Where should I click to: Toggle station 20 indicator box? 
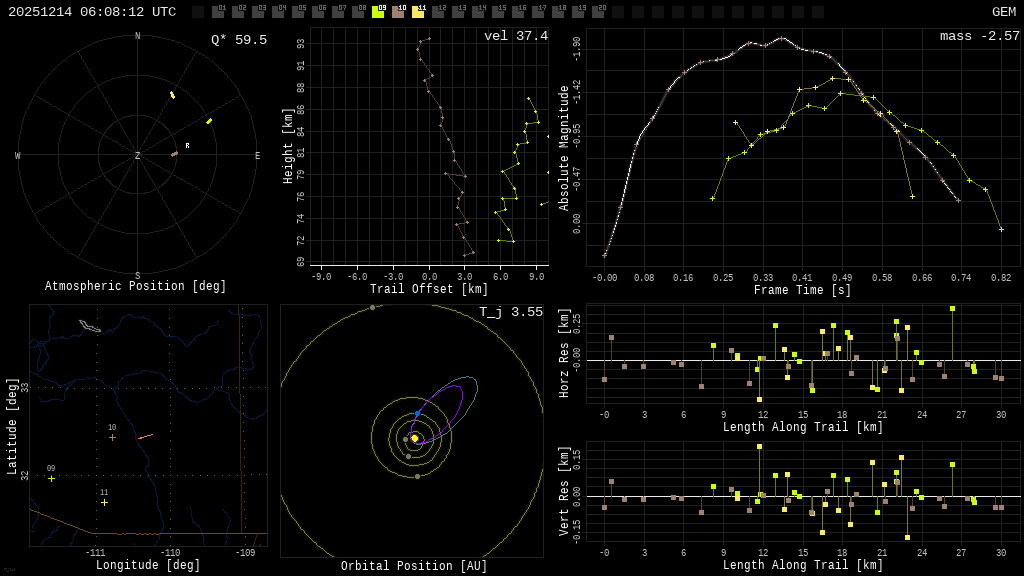[598, 12]
